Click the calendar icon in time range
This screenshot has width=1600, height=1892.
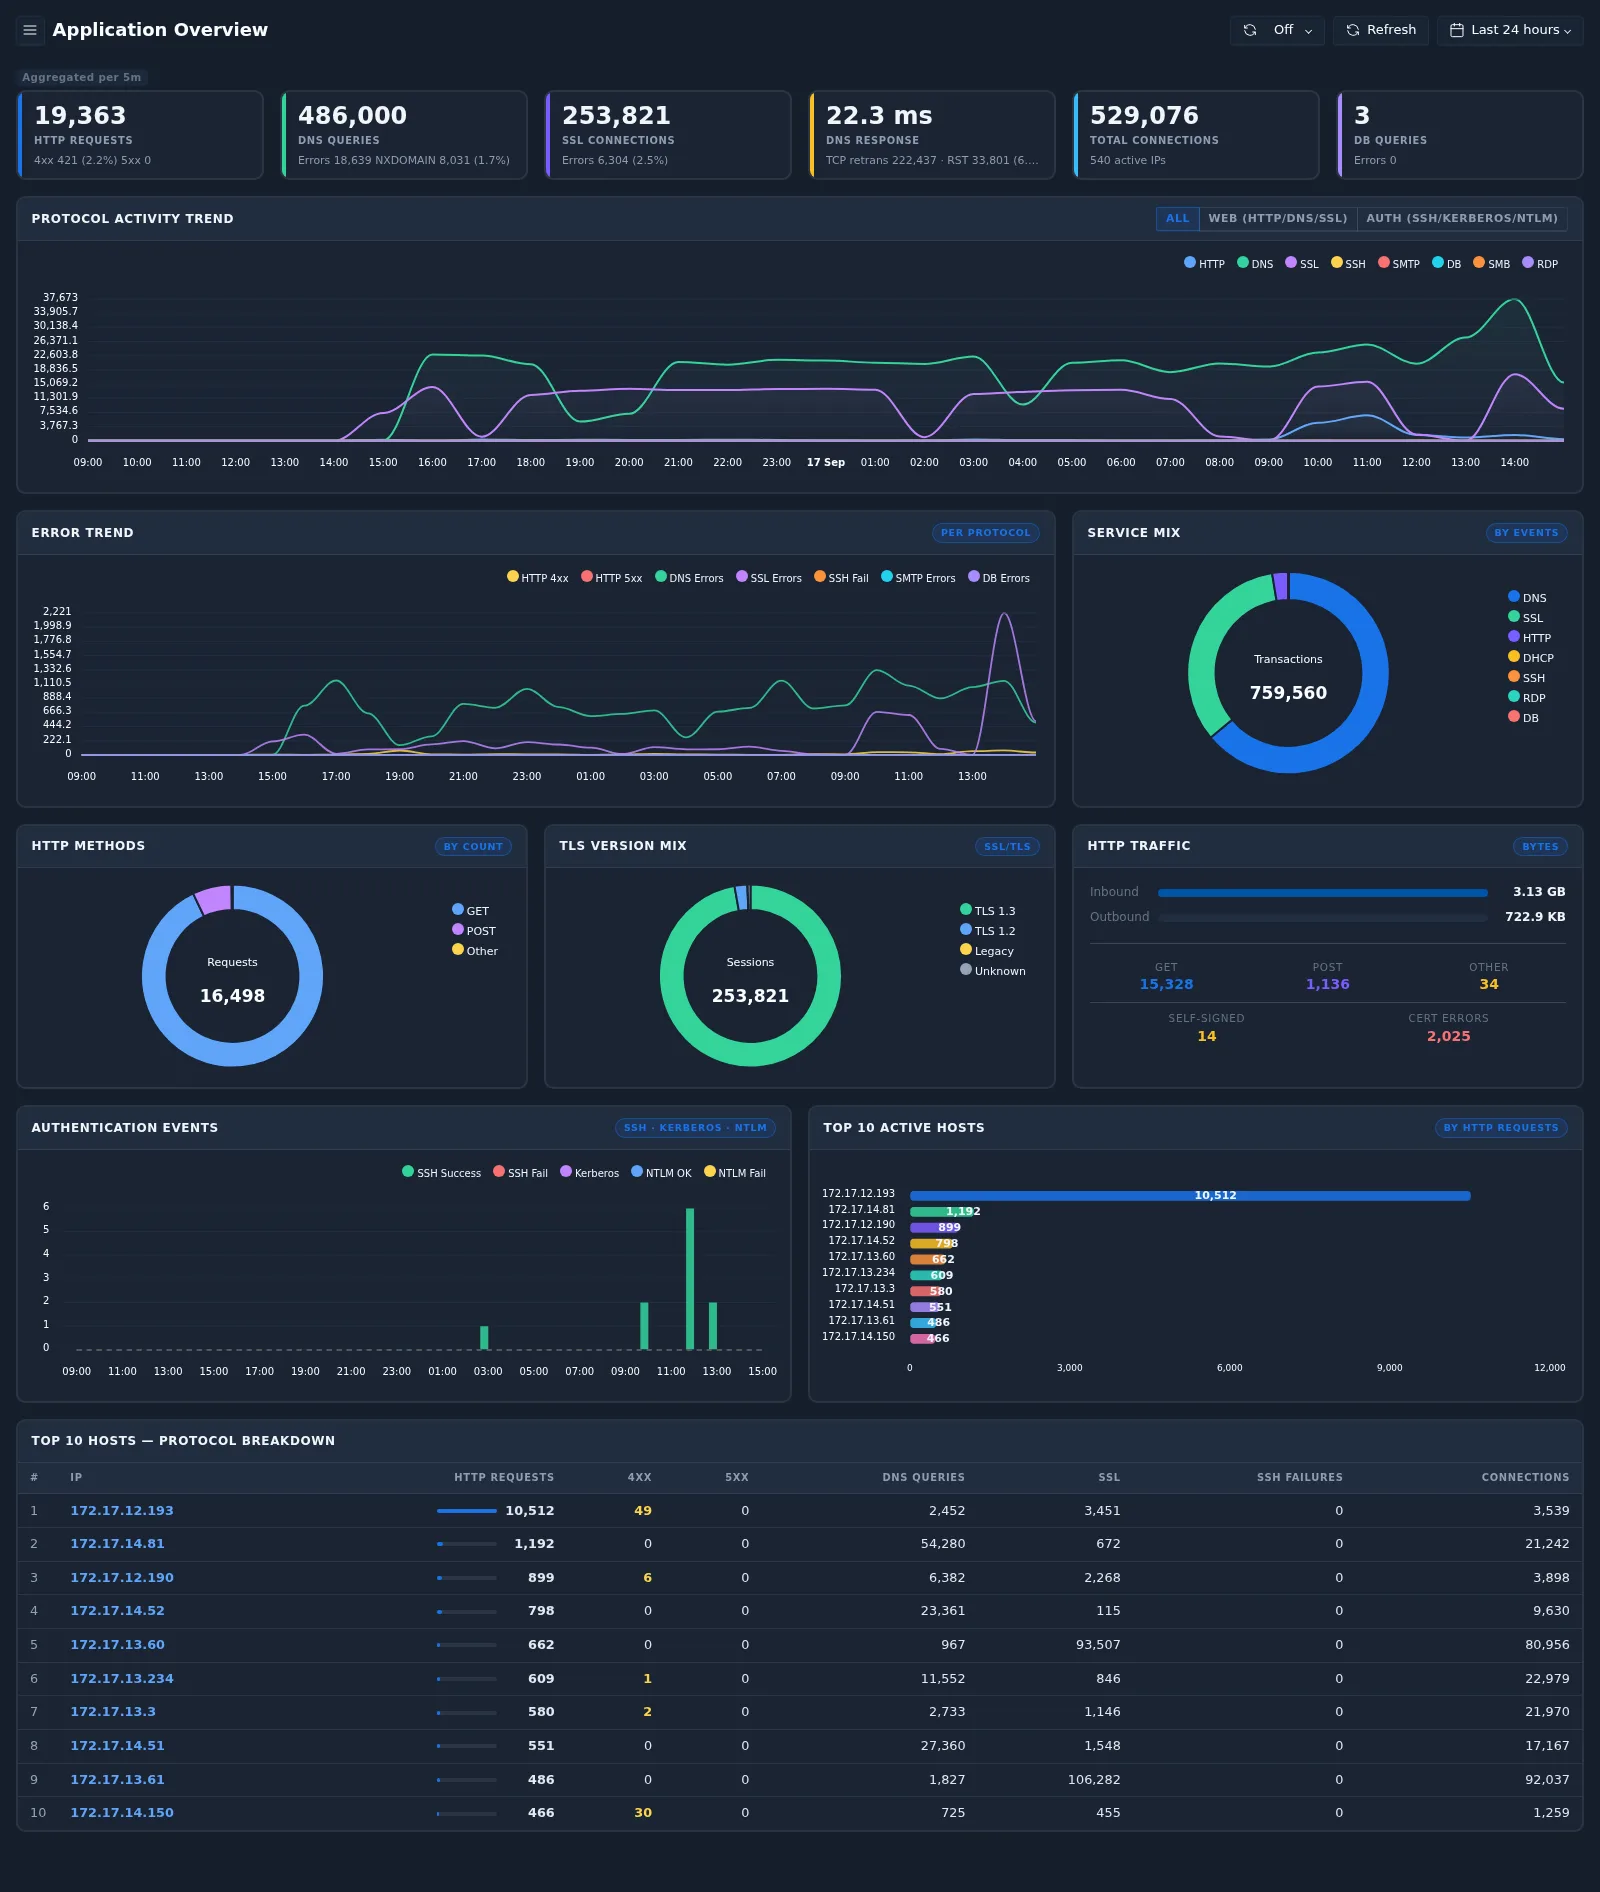coord(1457,30)
